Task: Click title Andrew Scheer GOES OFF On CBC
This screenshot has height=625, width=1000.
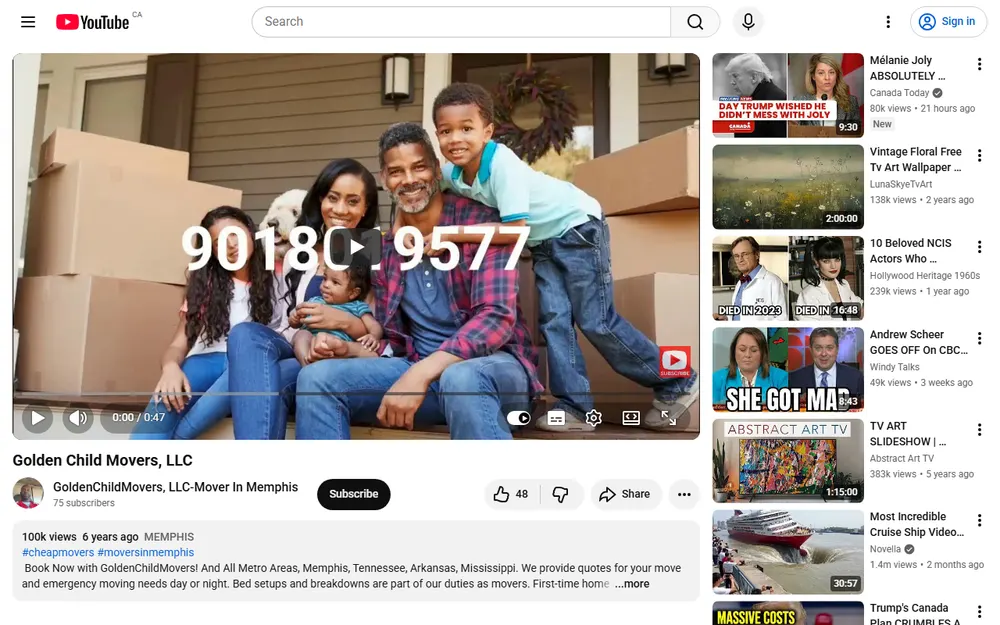Action: (919, 342)
